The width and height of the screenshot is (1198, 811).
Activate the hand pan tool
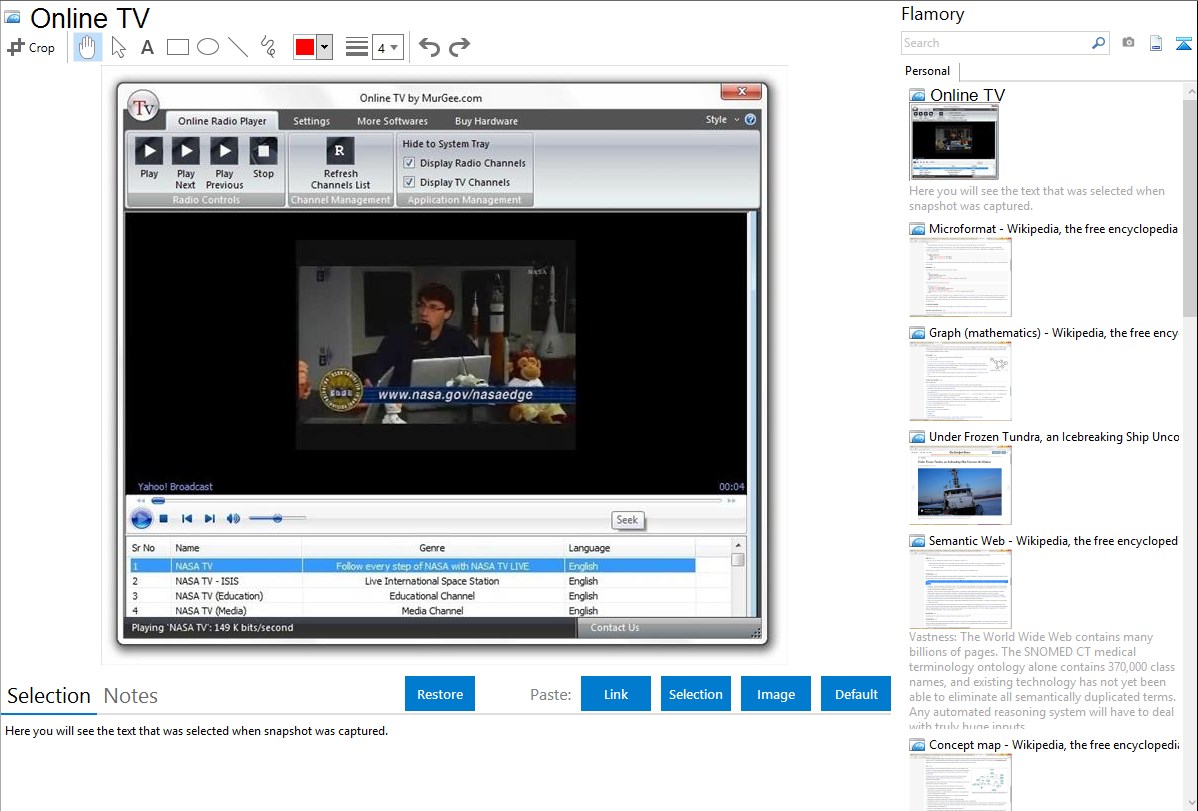[x=87, y=47]
